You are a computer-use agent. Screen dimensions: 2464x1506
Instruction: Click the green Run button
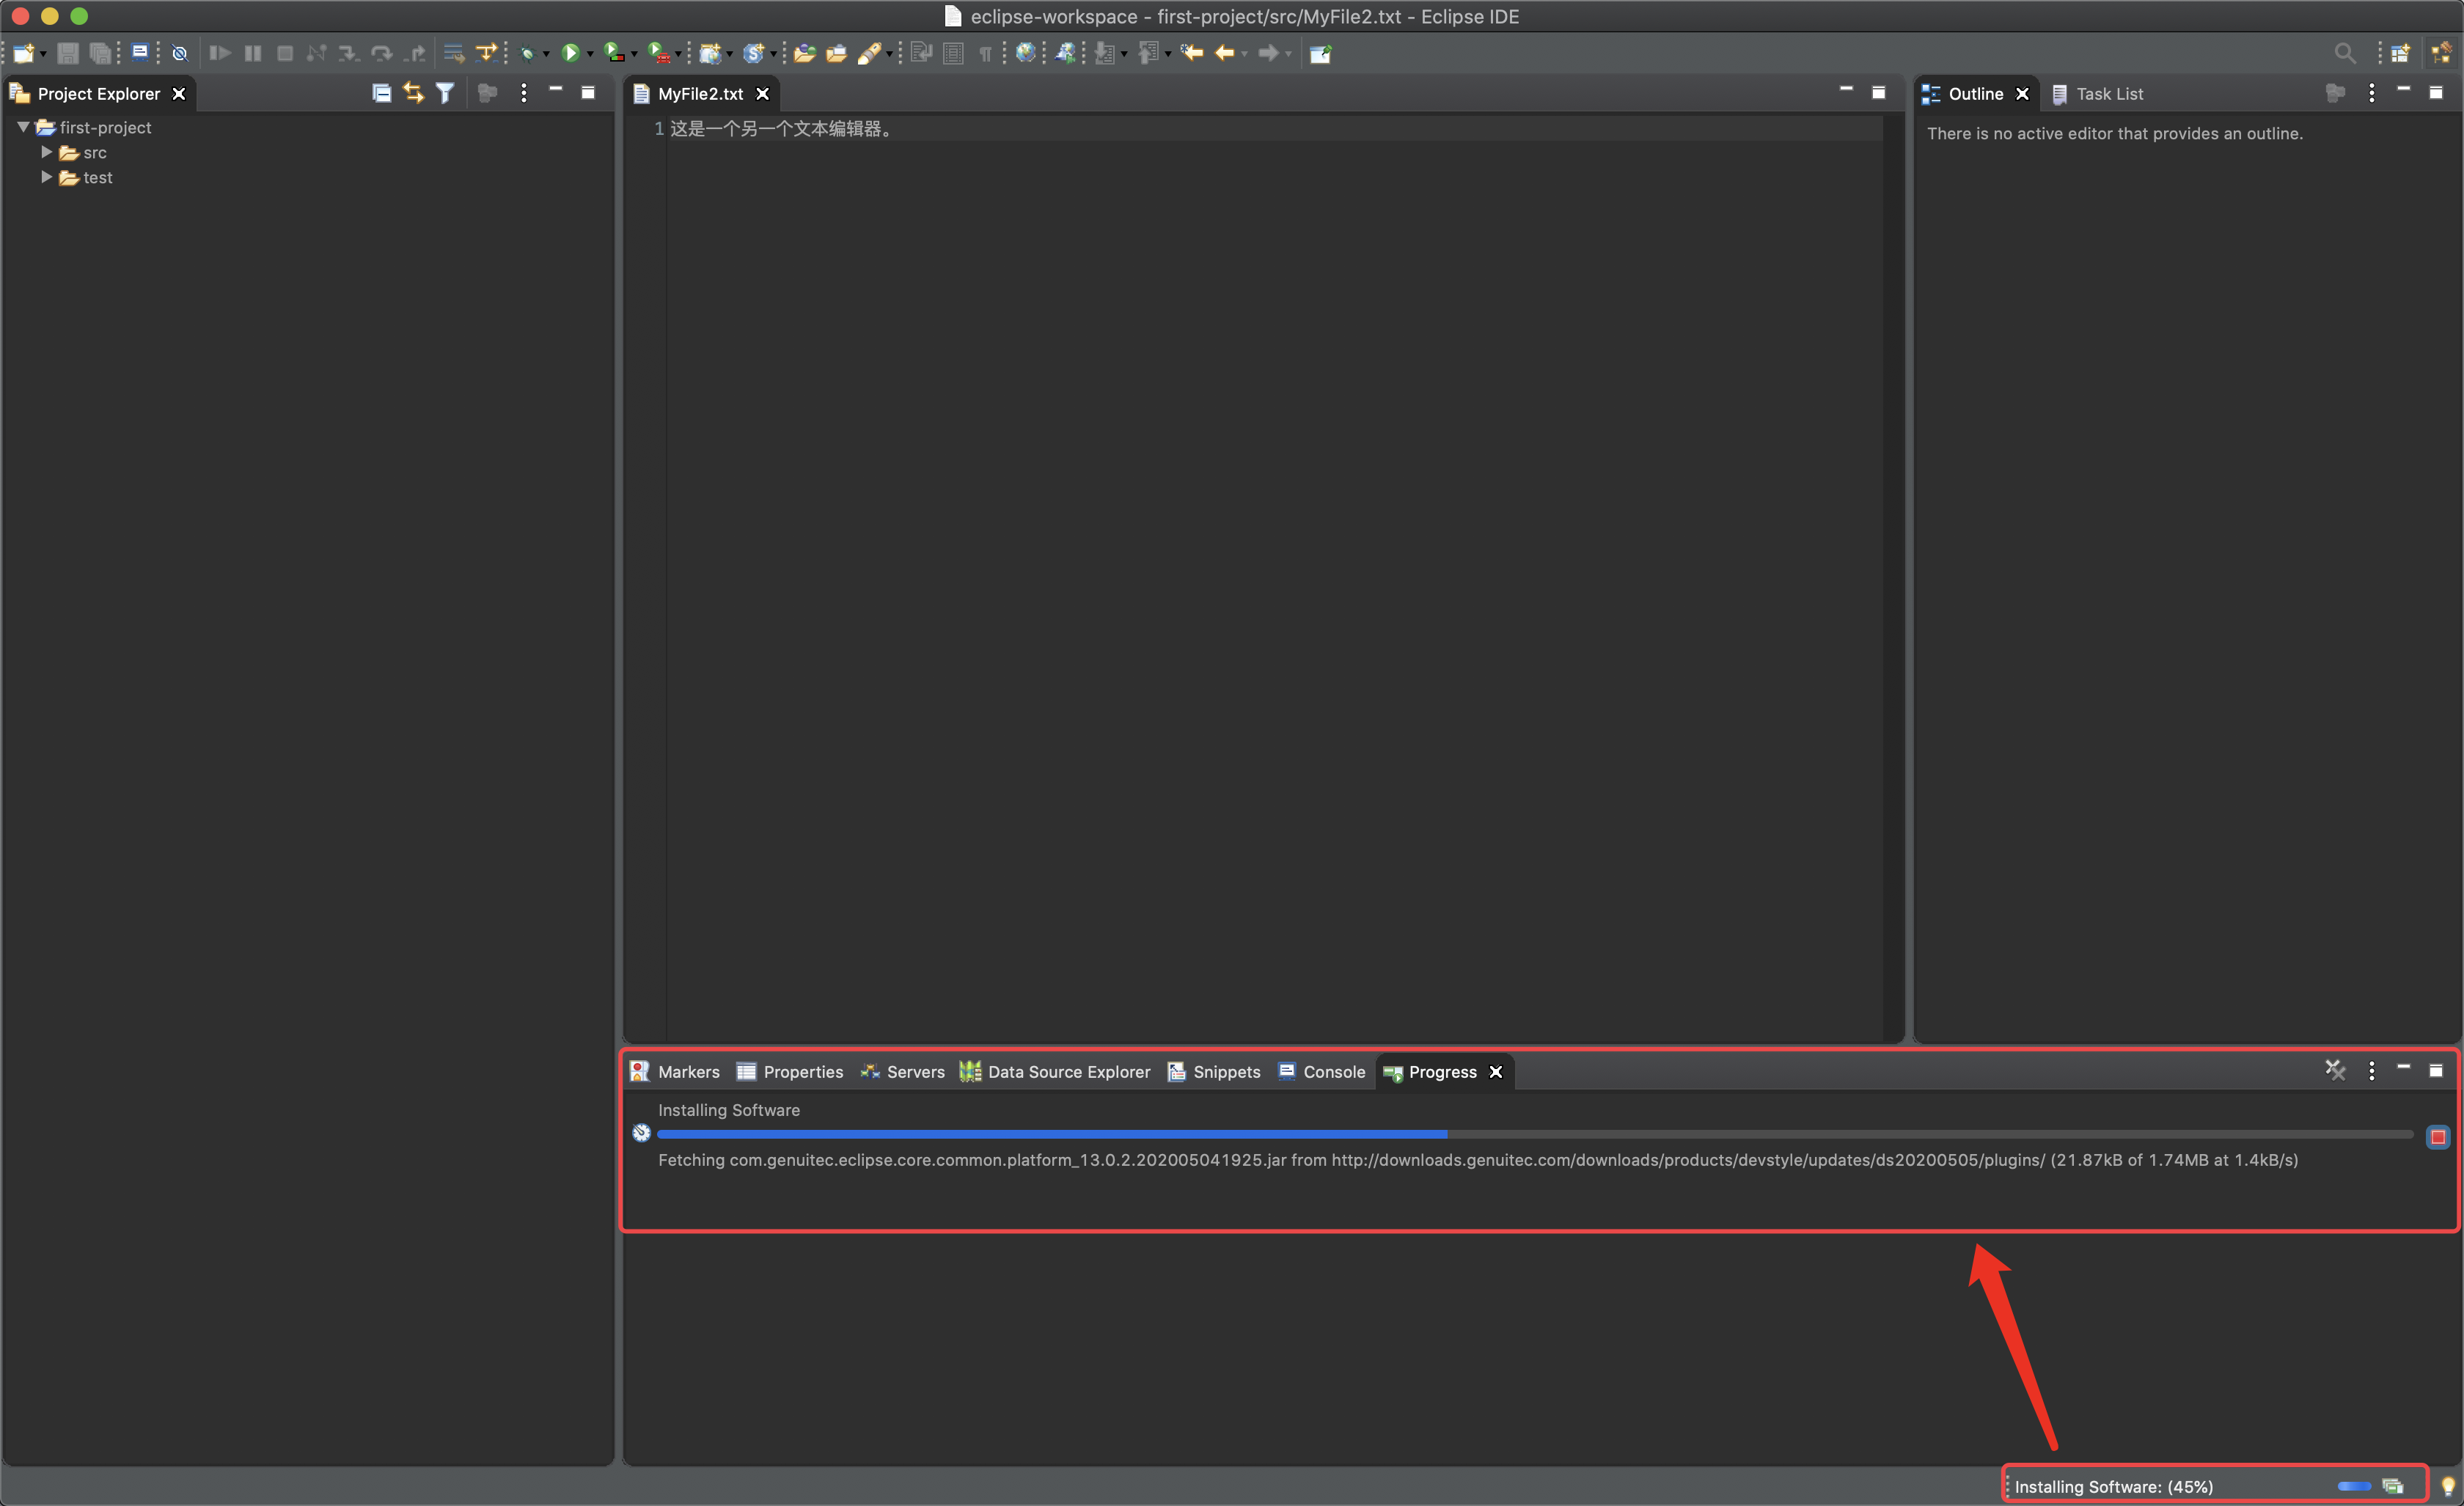coord(570,53)
